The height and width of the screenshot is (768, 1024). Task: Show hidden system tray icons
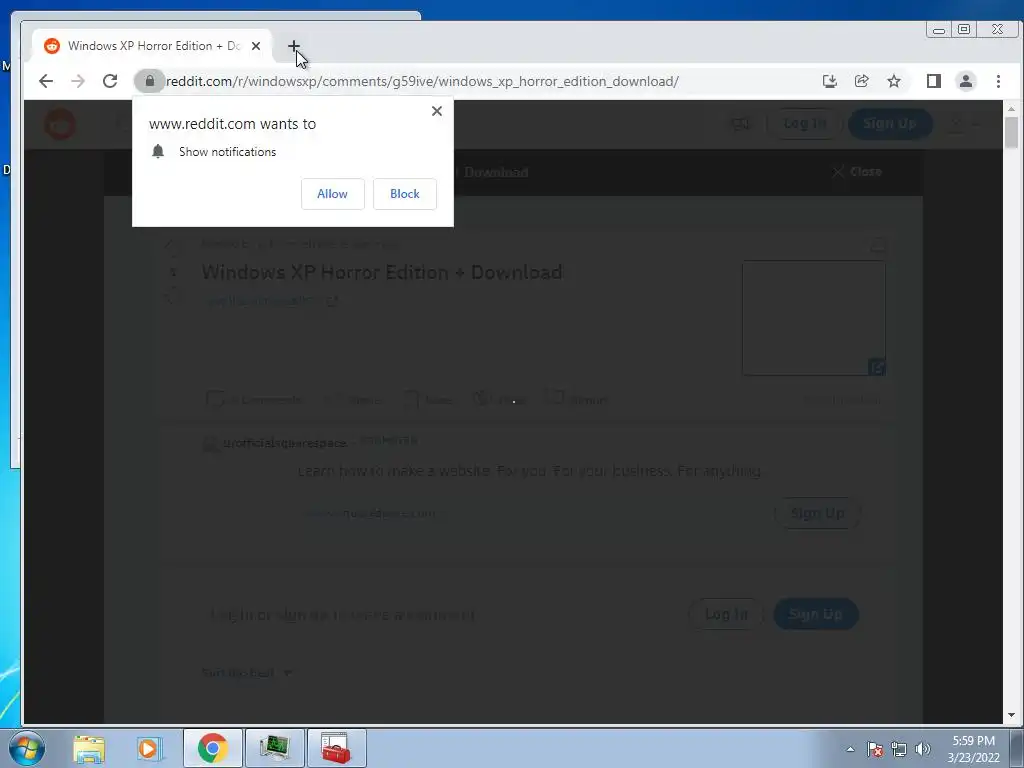point(850,749)
